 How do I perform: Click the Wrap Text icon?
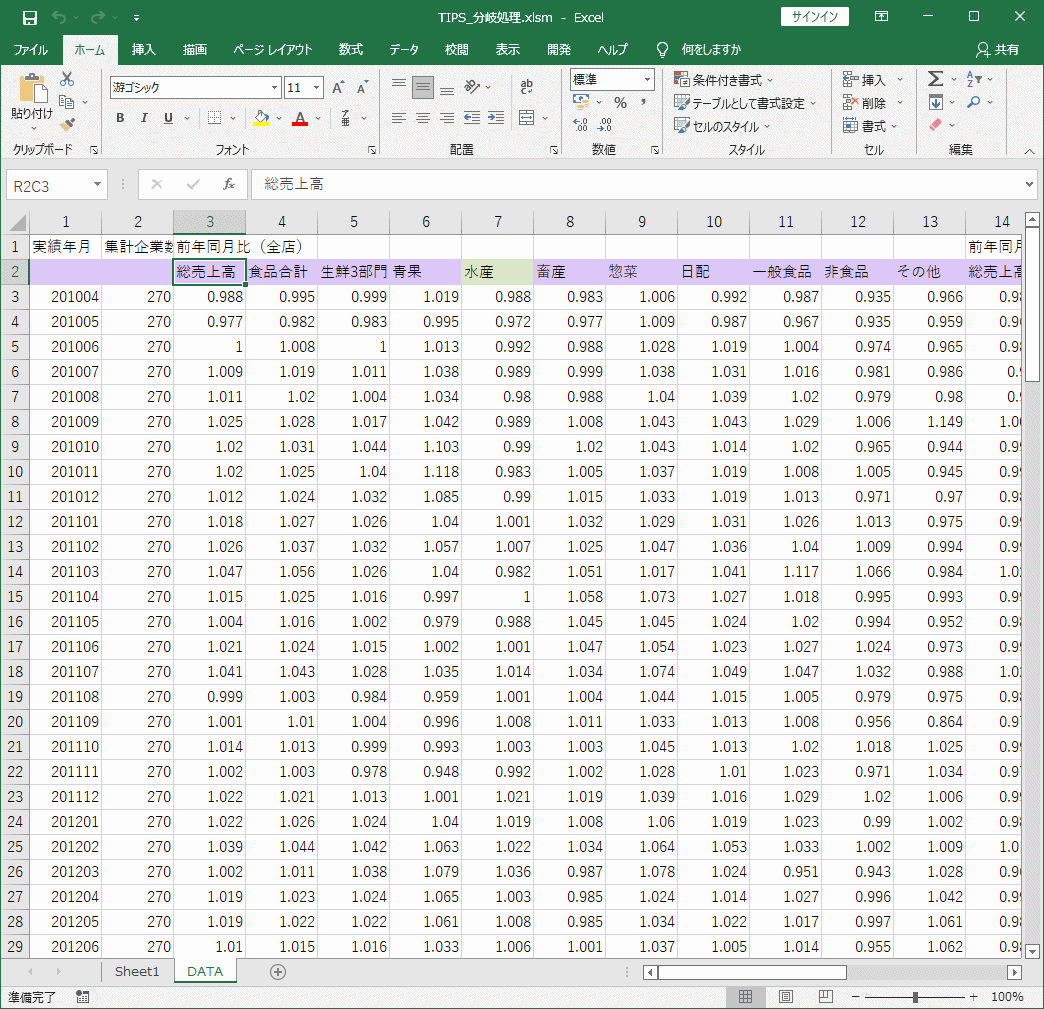tap(526, 87)
